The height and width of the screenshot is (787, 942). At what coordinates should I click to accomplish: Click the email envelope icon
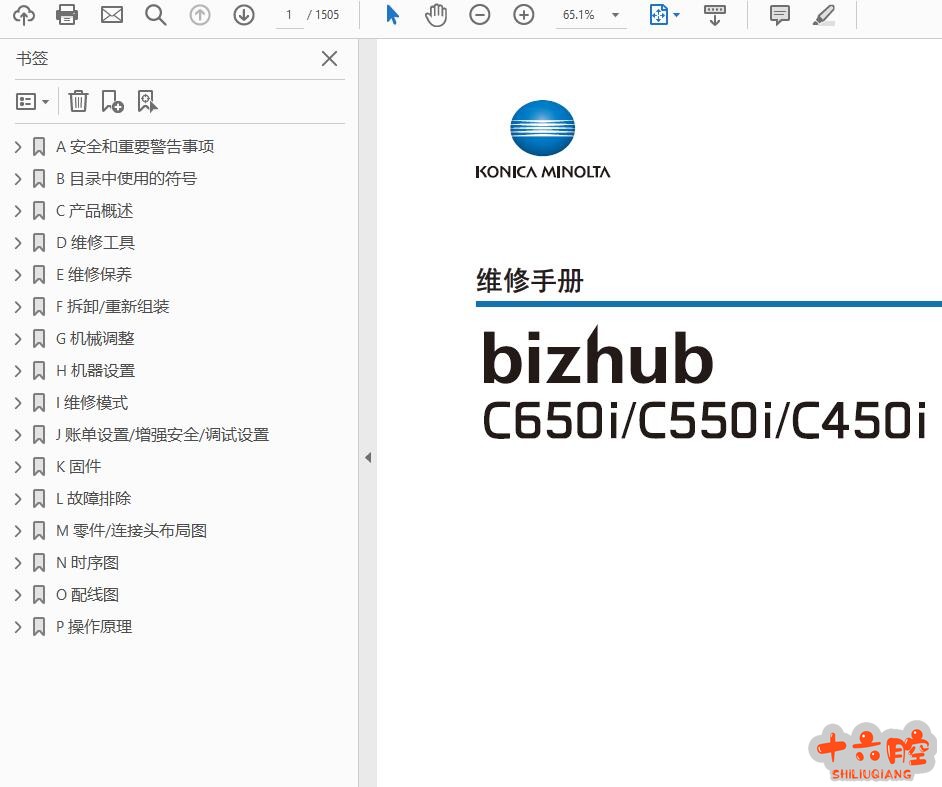pos(112,15)
